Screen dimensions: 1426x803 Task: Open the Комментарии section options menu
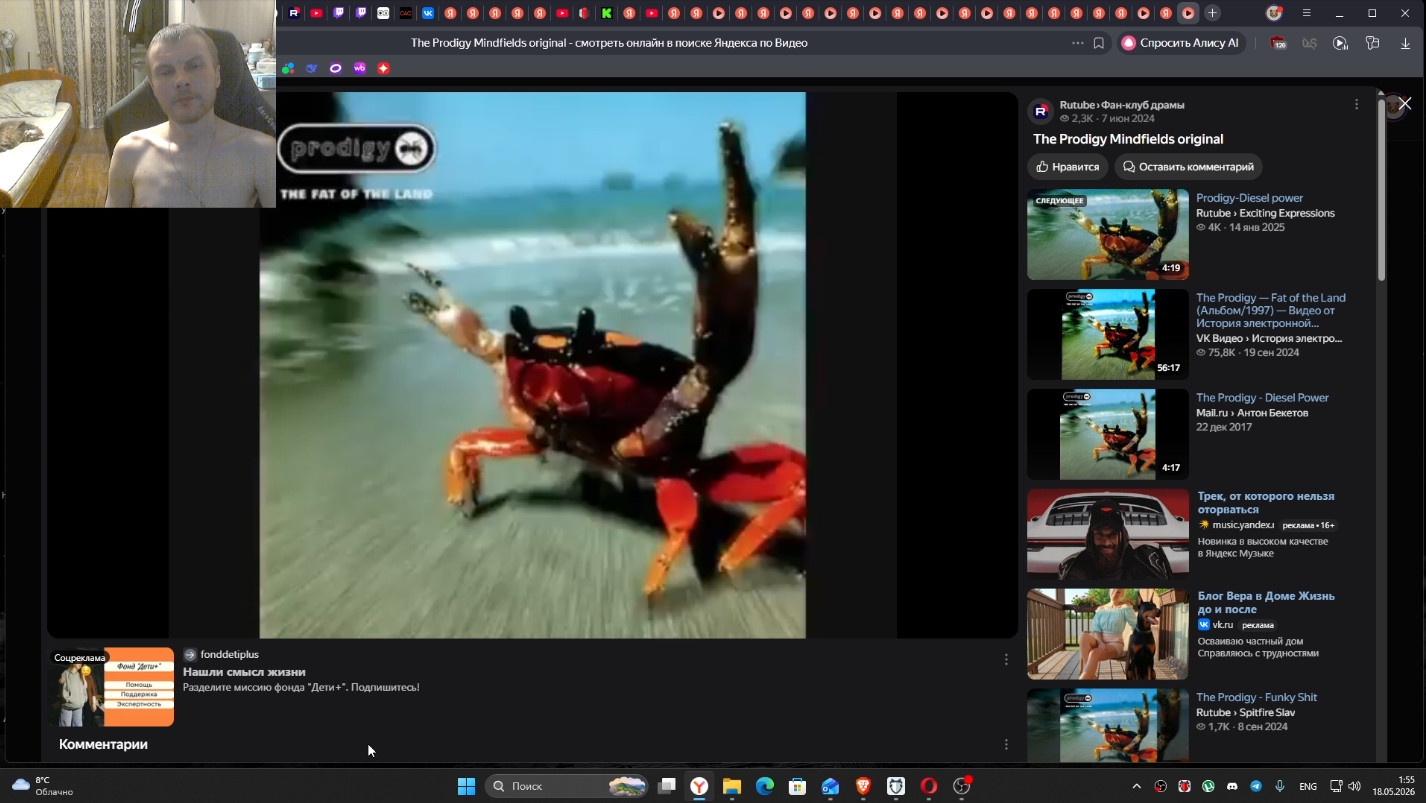click(1006, 745)
